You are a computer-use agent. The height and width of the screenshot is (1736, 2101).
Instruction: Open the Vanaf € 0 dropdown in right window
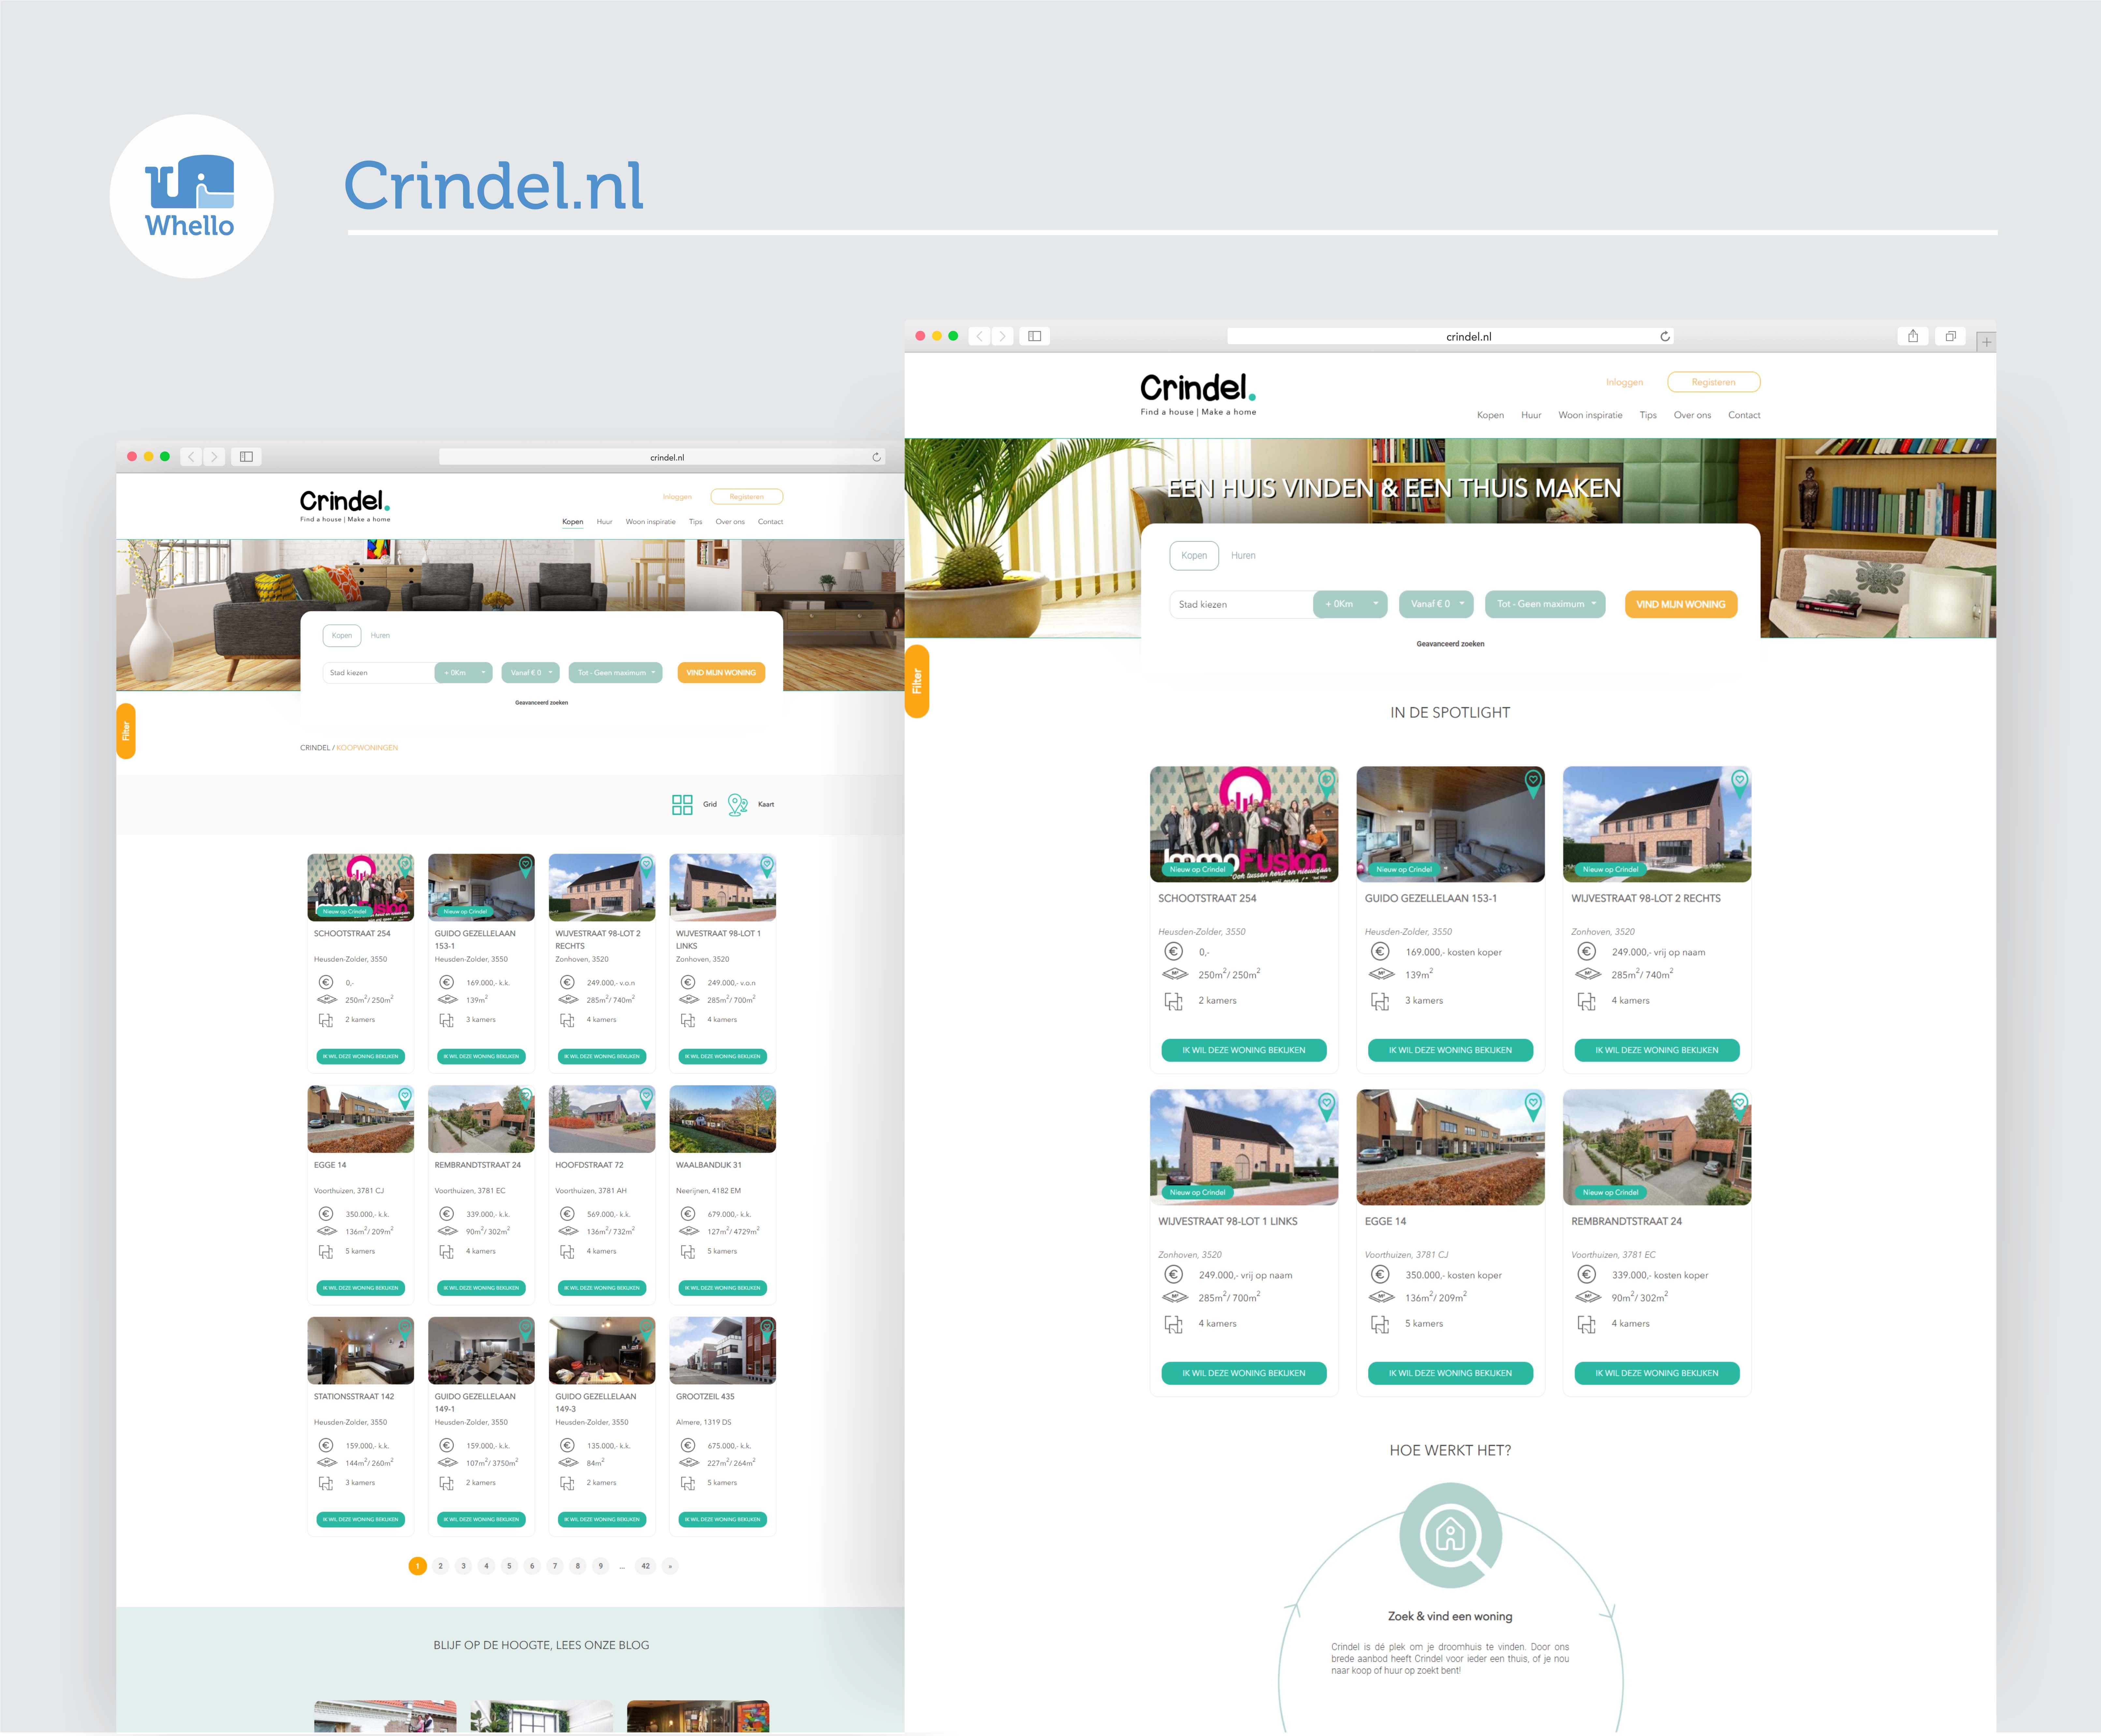click(x=1436, y=604)
